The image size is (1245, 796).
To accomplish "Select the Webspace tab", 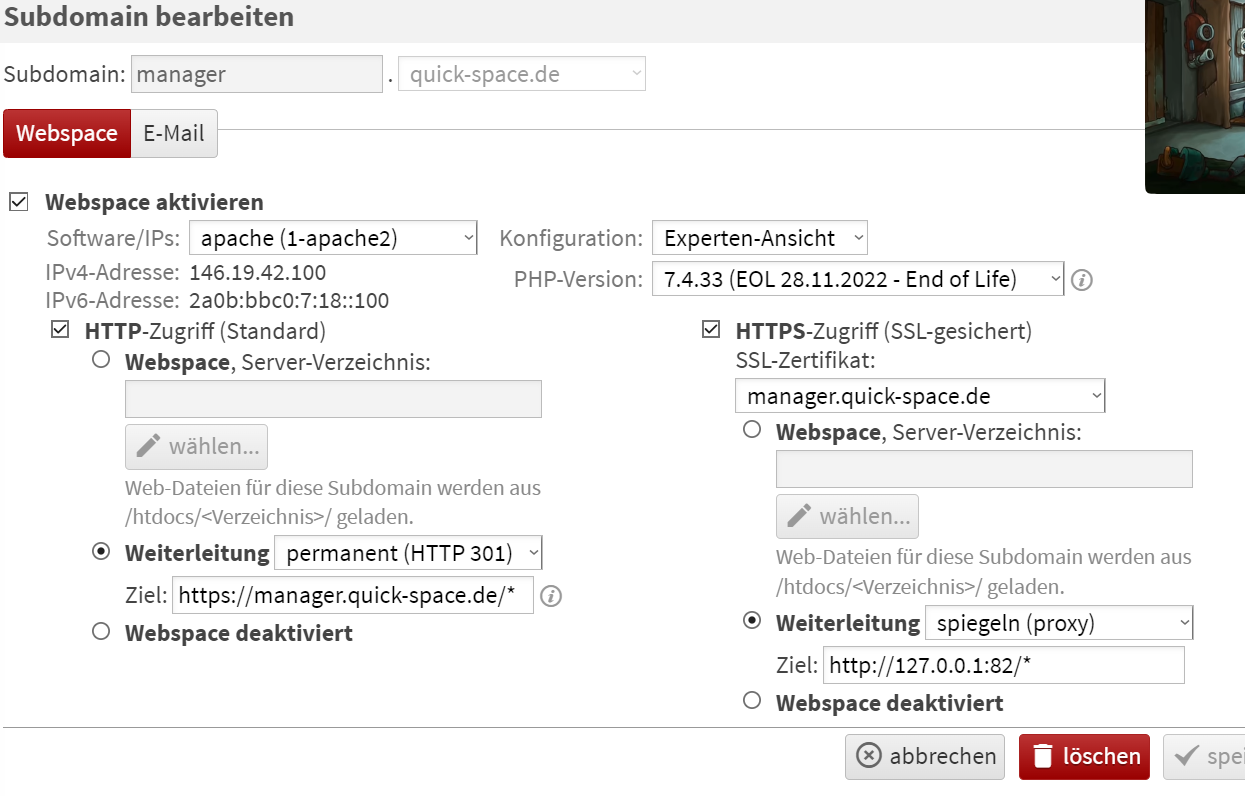I will (x=67, y=134).
